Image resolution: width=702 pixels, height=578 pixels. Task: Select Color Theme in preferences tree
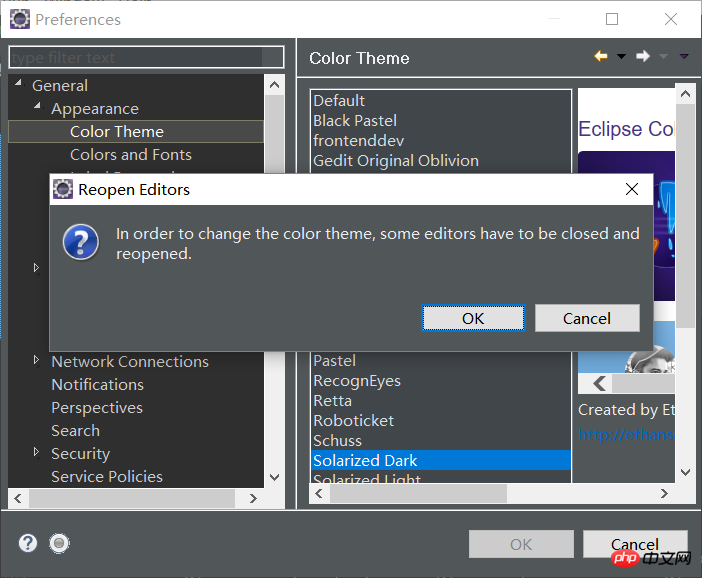click(117, 132)
